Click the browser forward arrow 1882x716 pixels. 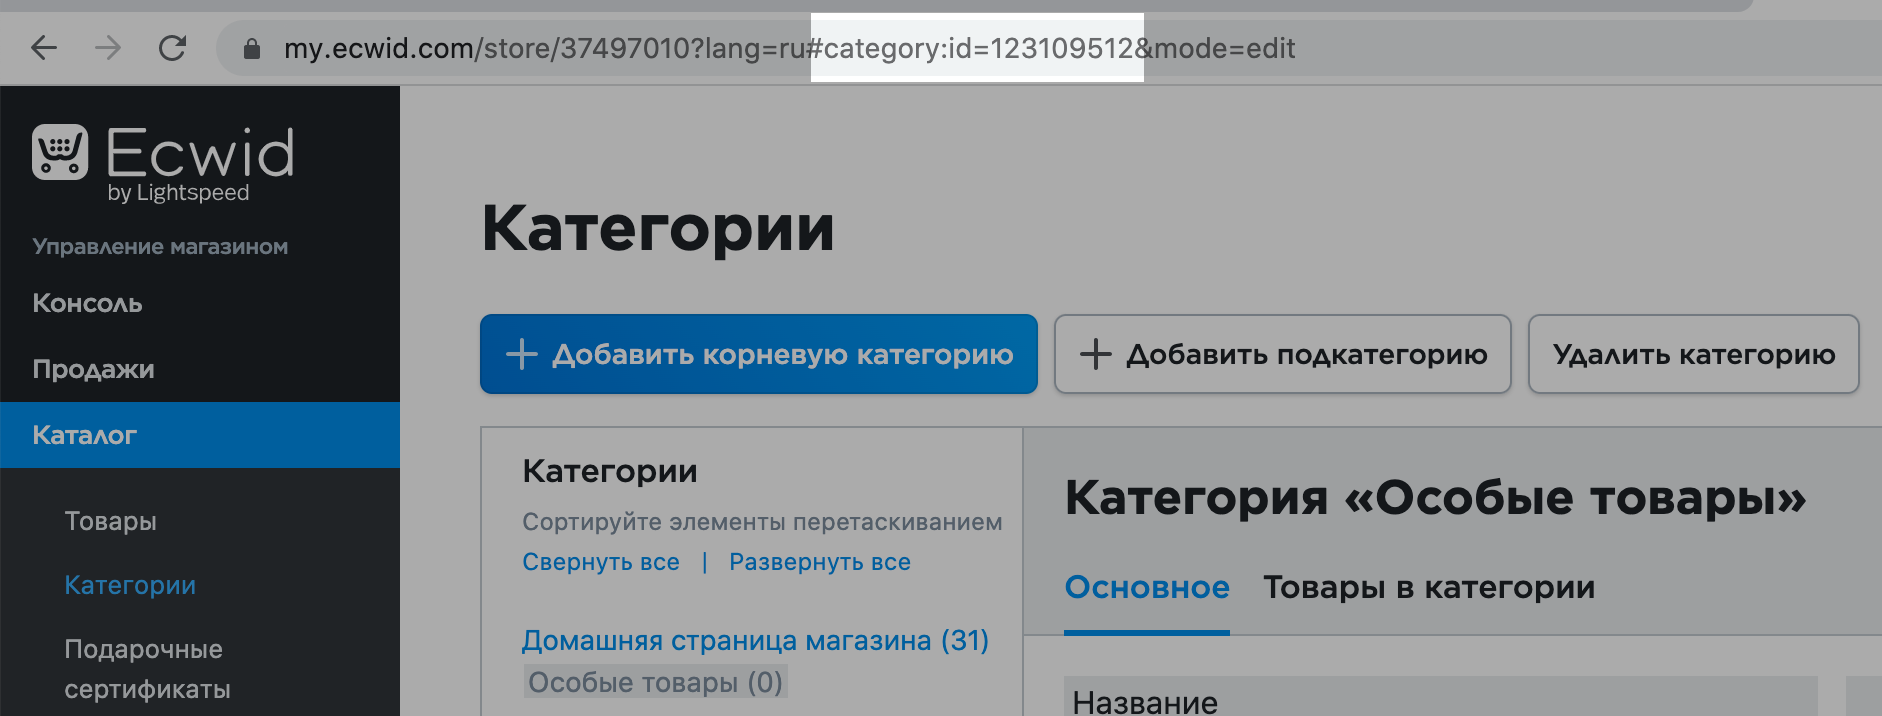108,48
